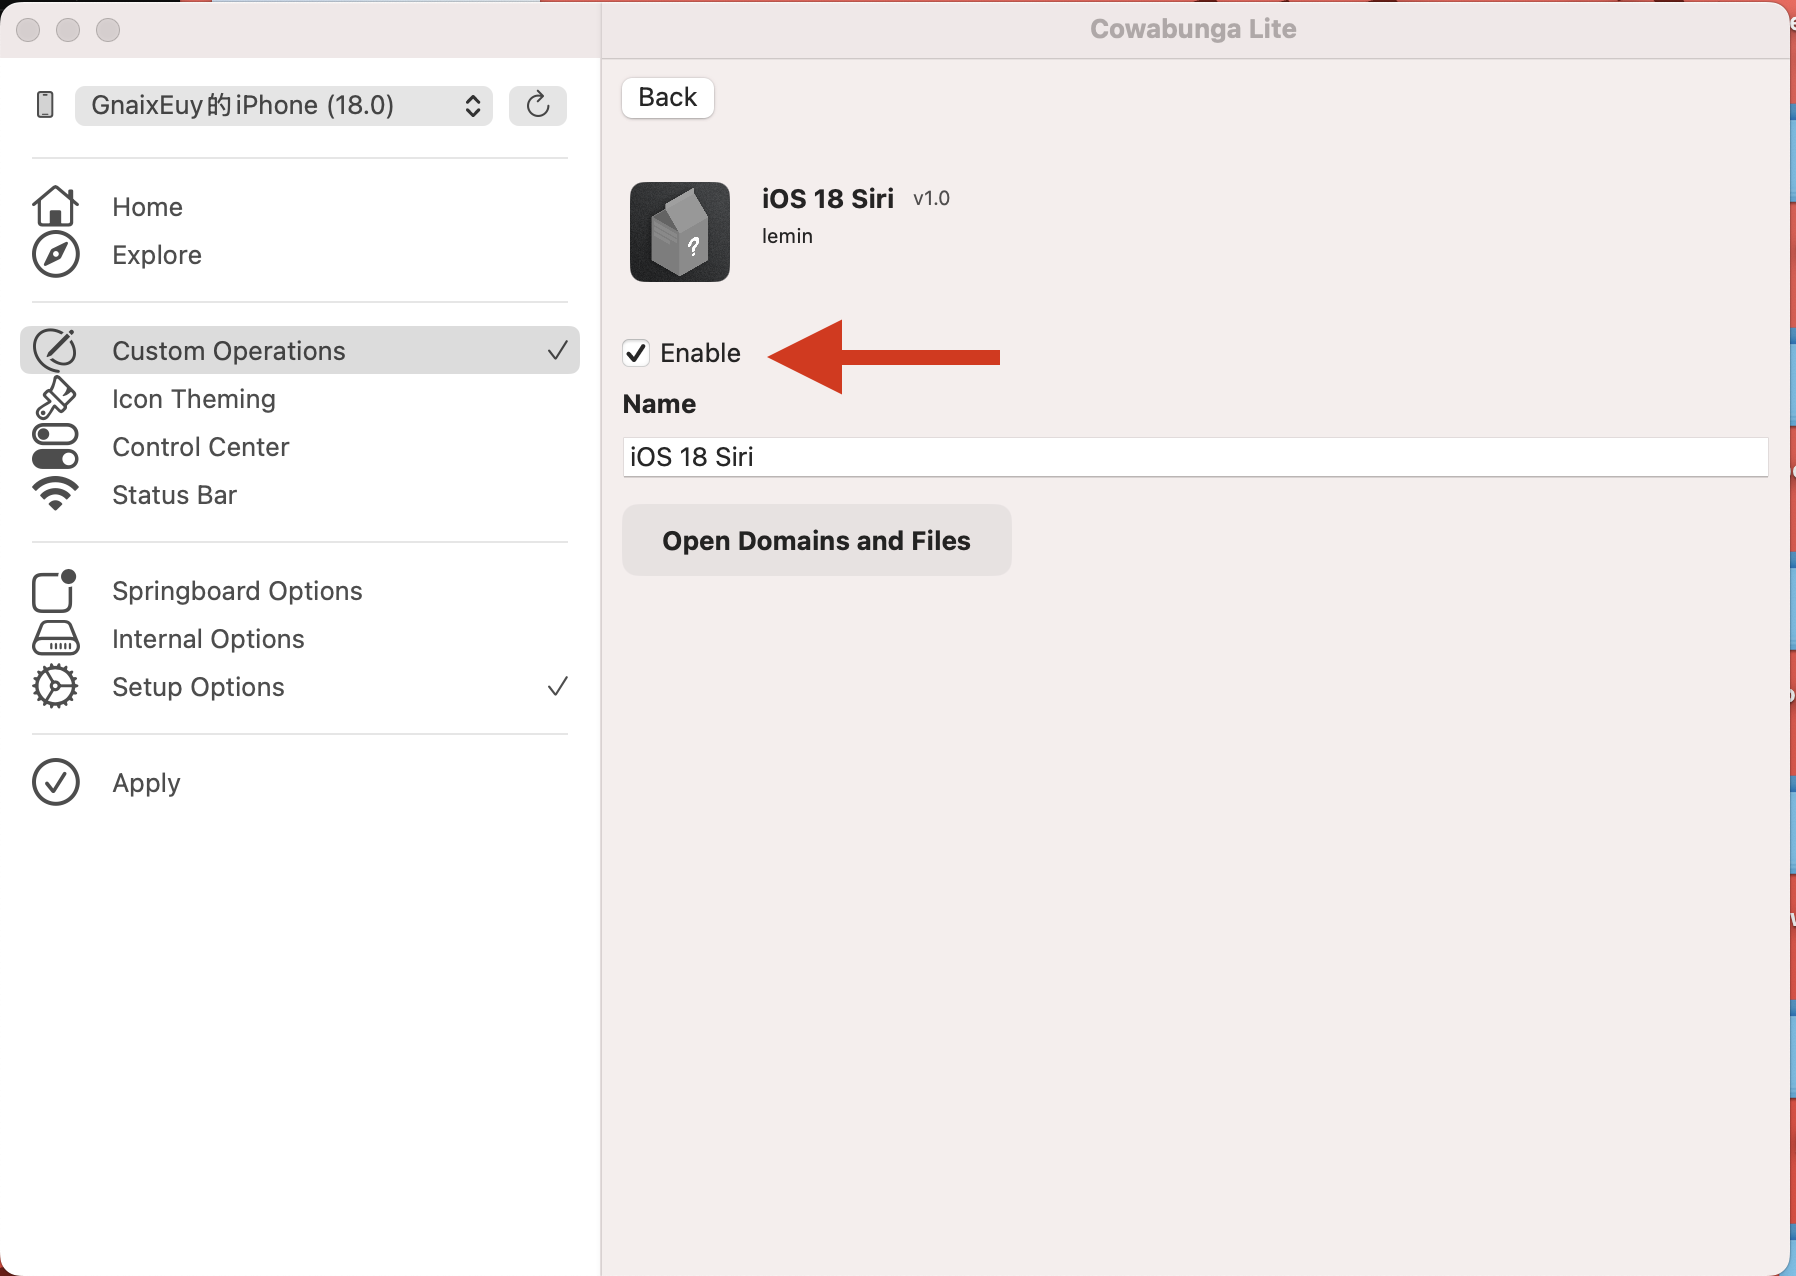The width and height of the screenshot is (1796, 1276).
Task: Click the Icon Theming paintbrush icon
Action: (x=55, y=398)
